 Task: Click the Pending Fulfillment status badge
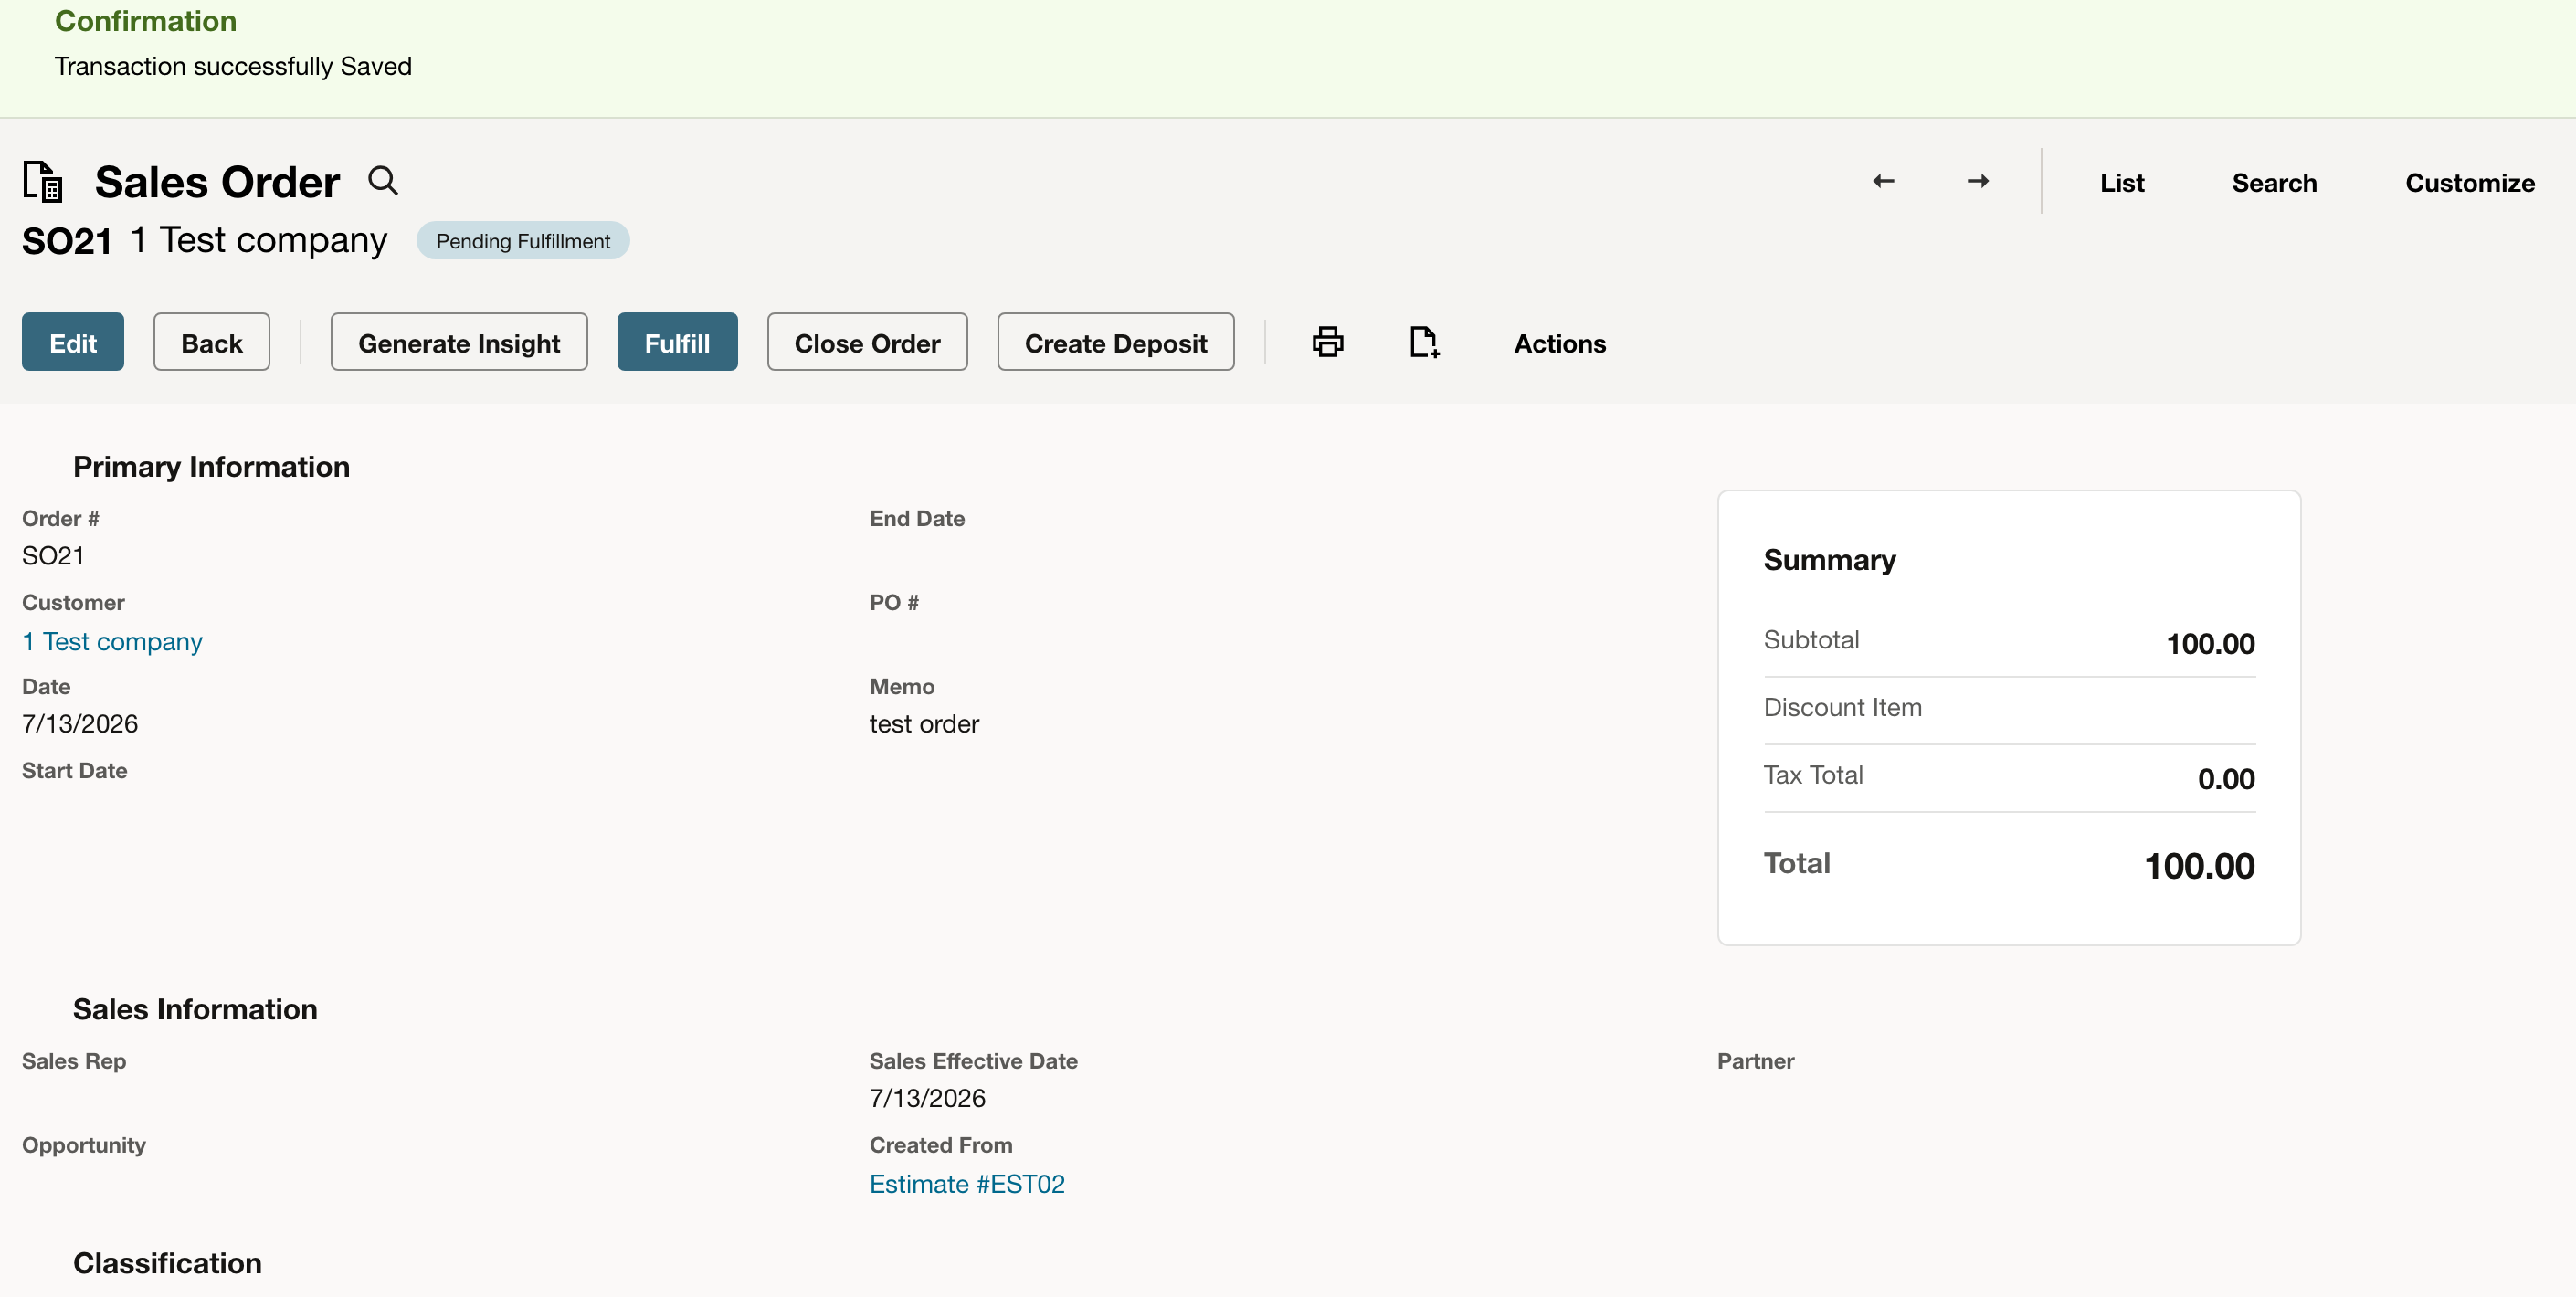pos(522,241)
